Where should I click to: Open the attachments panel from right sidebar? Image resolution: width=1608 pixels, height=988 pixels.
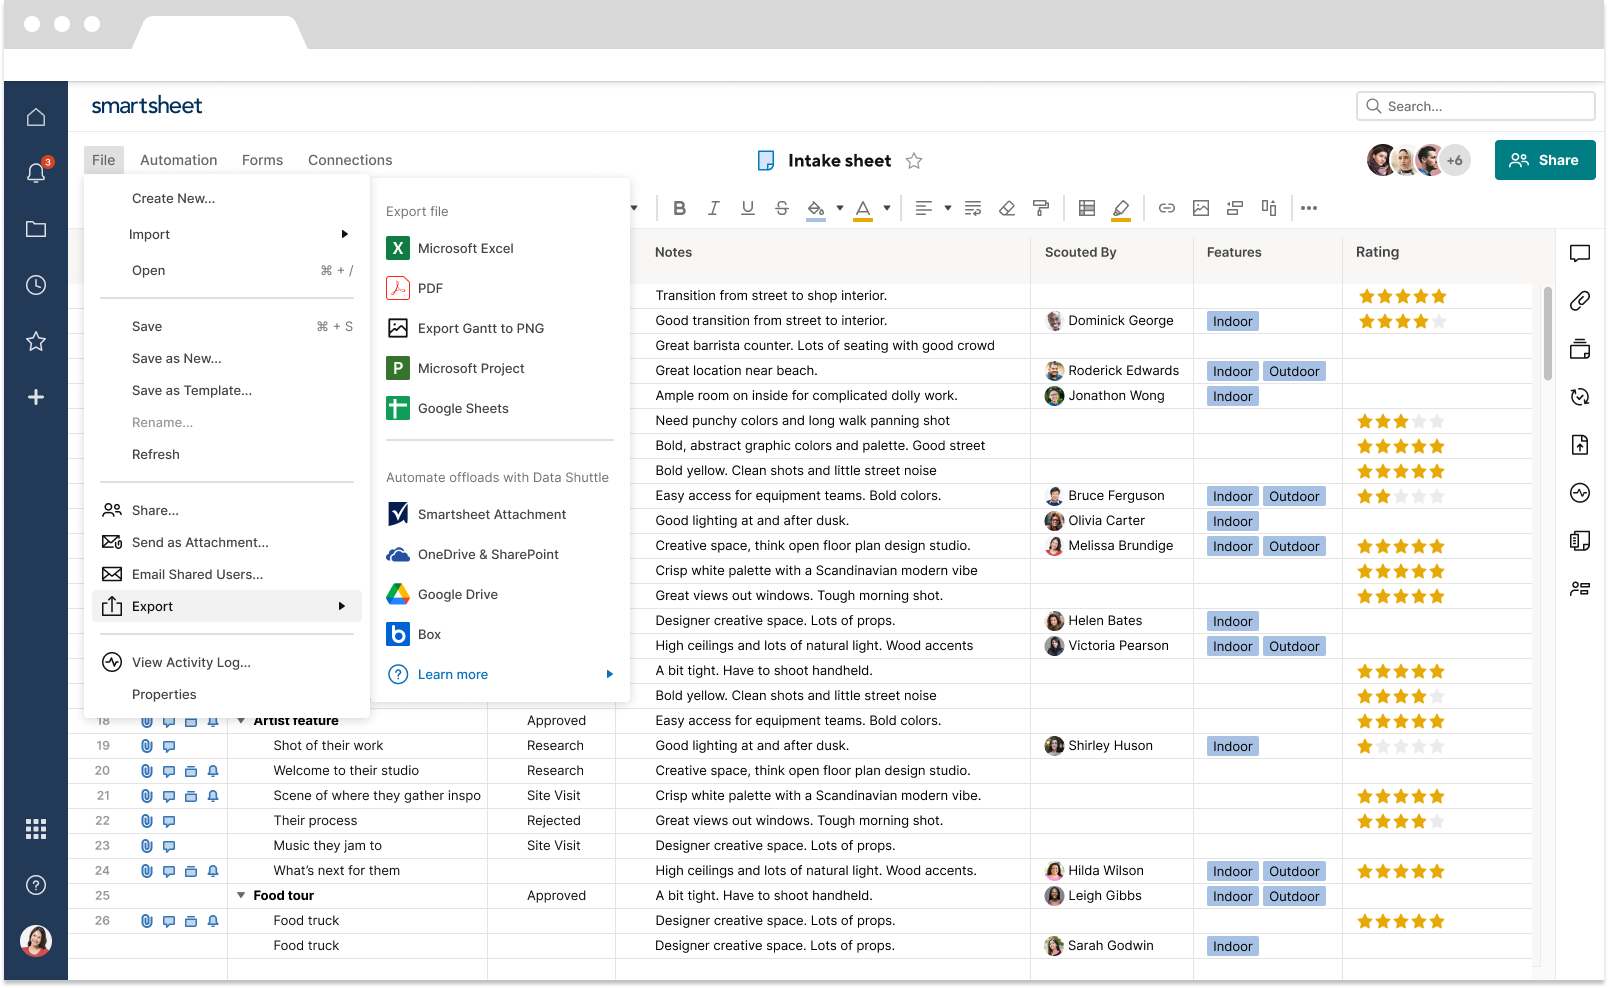[x=1580, y=300]
